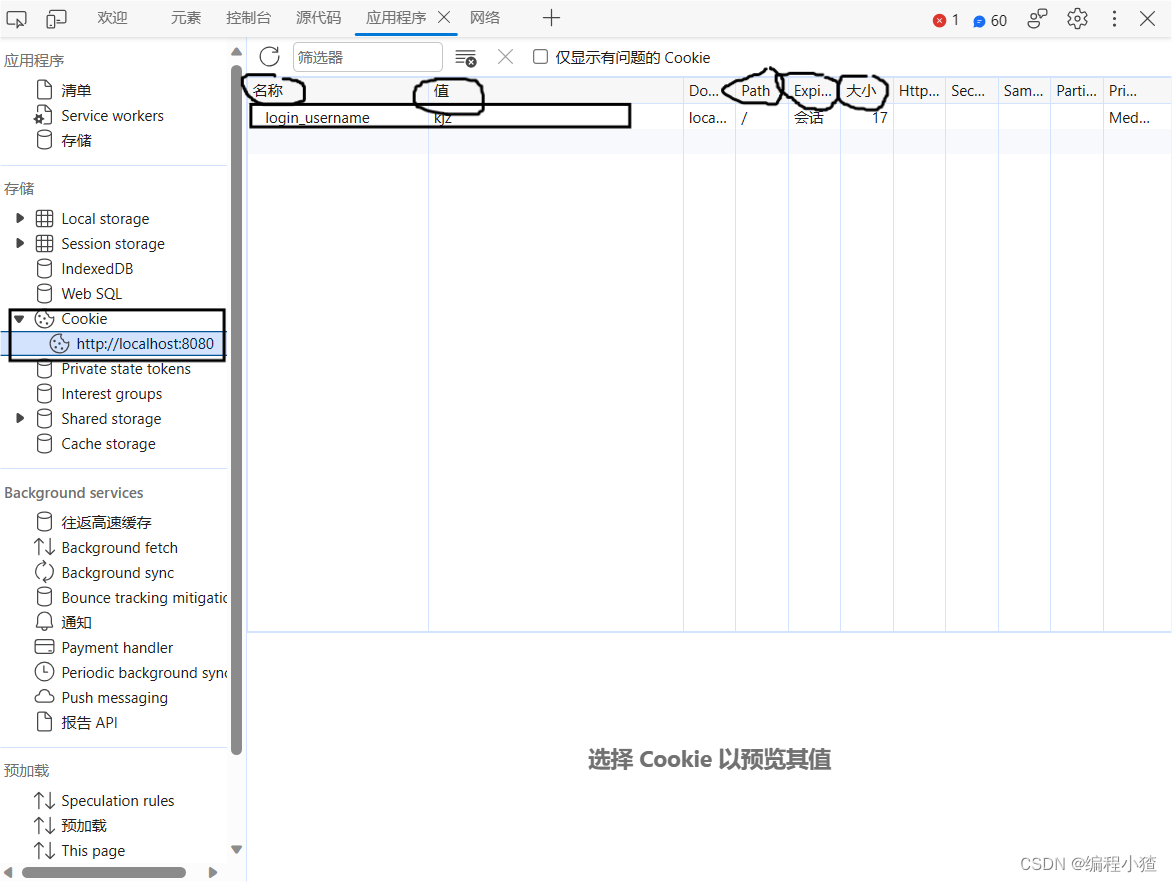Toggle the device toolbar icon
The height and width of the screenshot is (882, 1172).
tap(55, 18)
